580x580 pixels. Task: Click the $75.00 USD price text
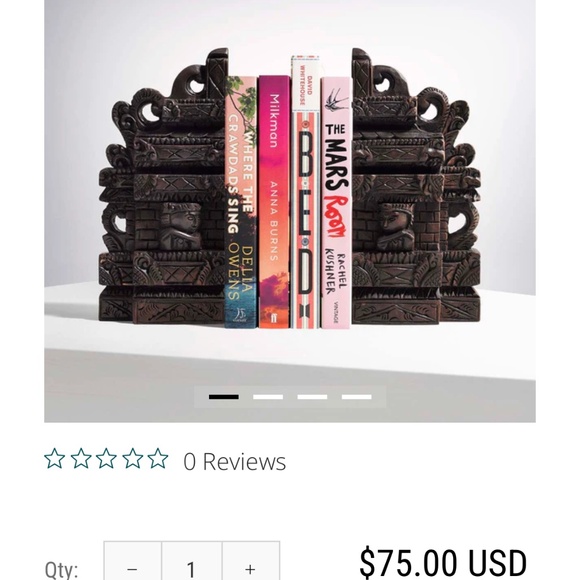click(x=442, y=562)
